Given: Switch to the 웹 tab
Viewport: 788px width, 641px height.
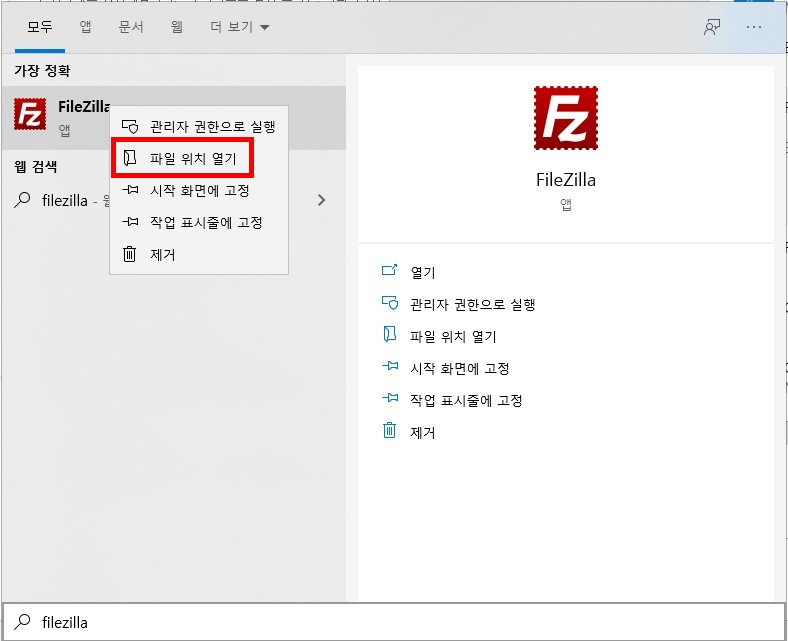Looking at the screenshot, I should [x=176, y=27].
